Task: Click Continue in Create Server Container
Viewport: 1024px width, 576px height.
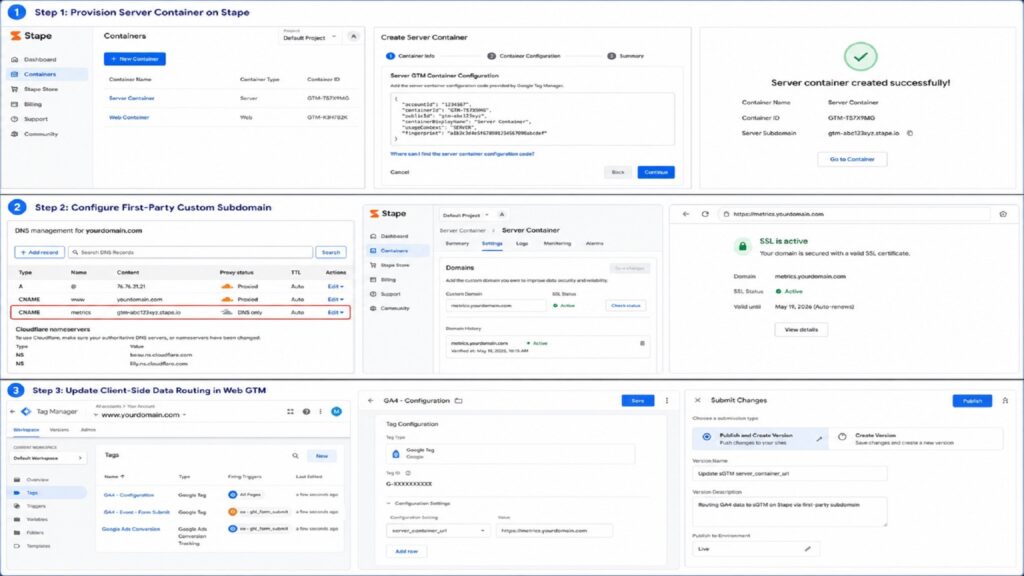Action: 656,172
